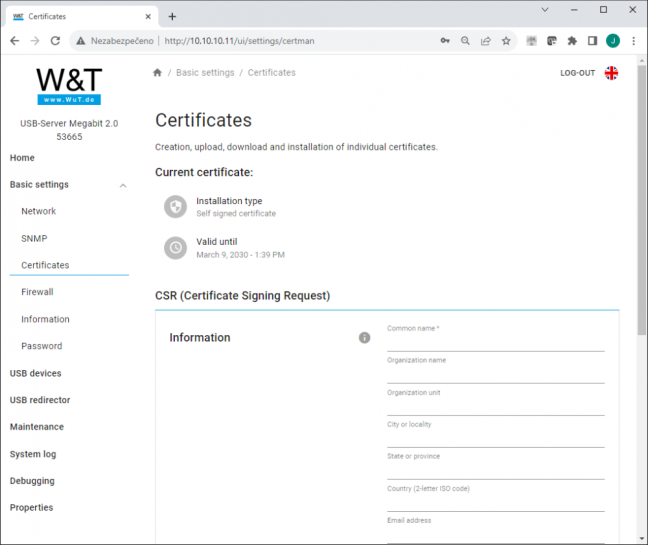This screenshot has height=545, width=648.
Task: Open the info icon beside Information heading
Action: coord(364,338)
